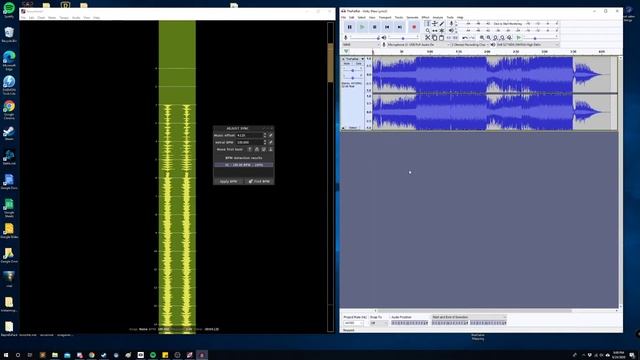Solo the audio track
640x360 pixels.
click(x=359, y=64)
